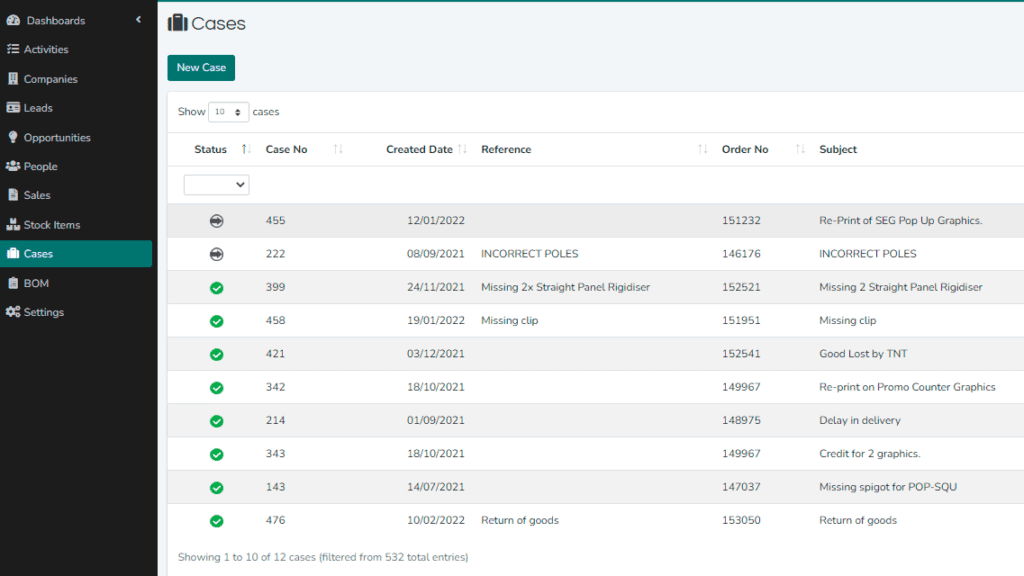The width and height of the screenshot is (1024, 576).
Task: Click the New Case button
Action: pyautogui.click(x=201, y=67)
